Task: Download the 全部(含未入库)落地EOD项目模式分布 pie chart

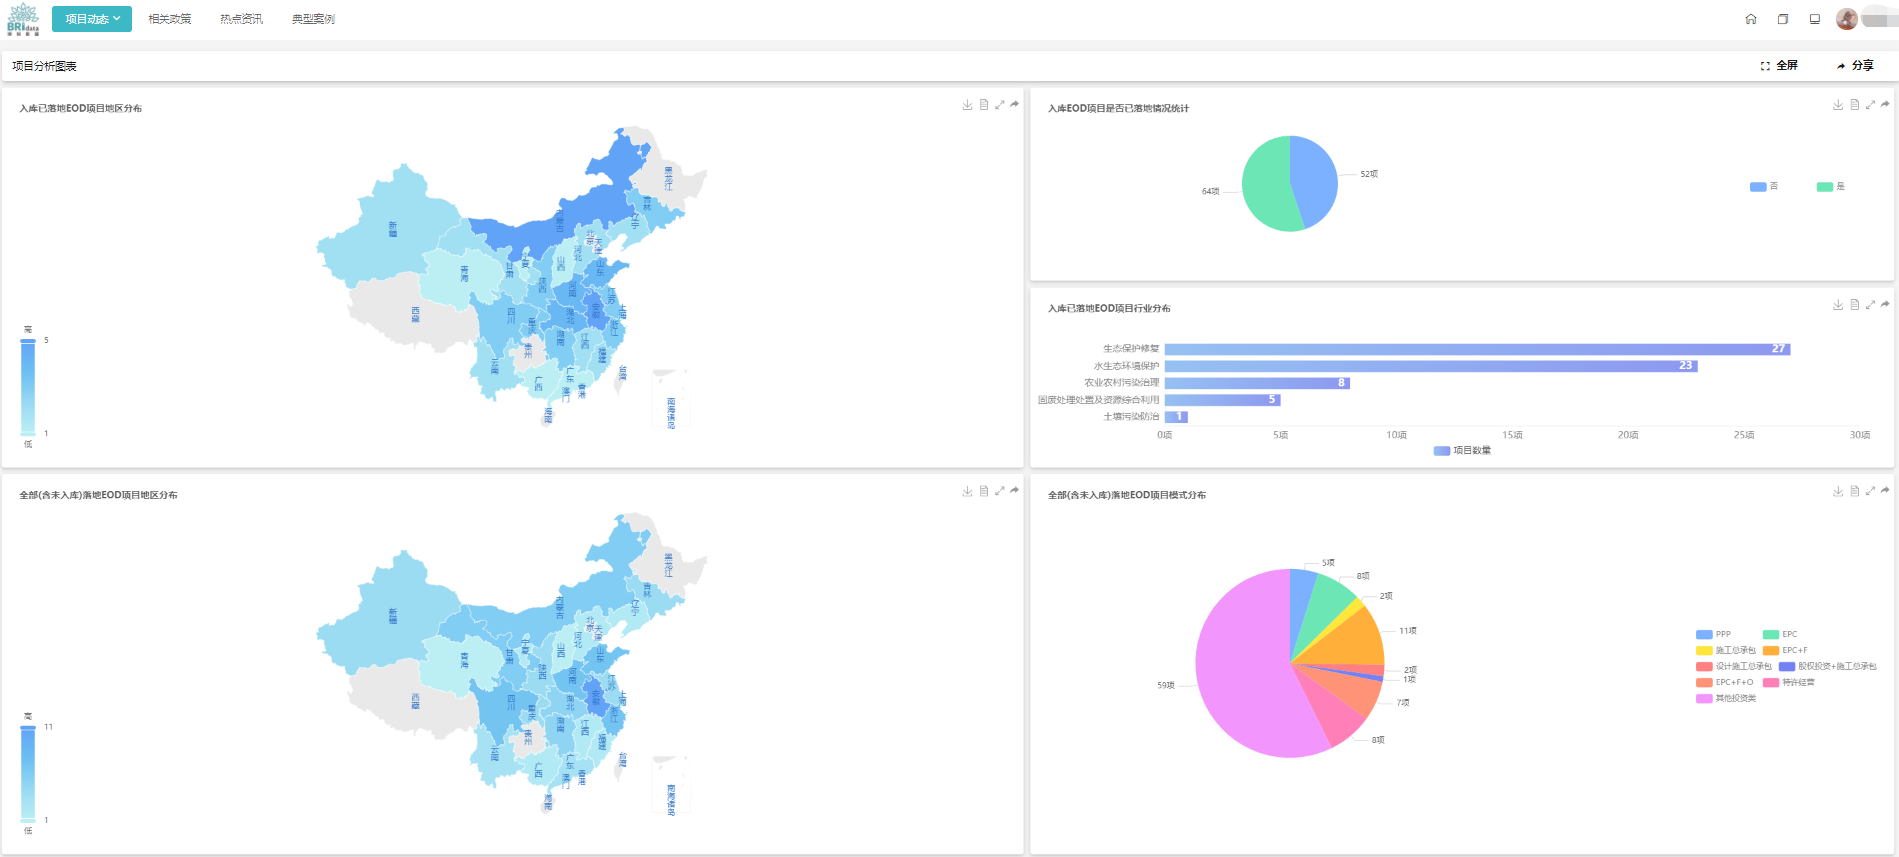Action: (1838, 491)
